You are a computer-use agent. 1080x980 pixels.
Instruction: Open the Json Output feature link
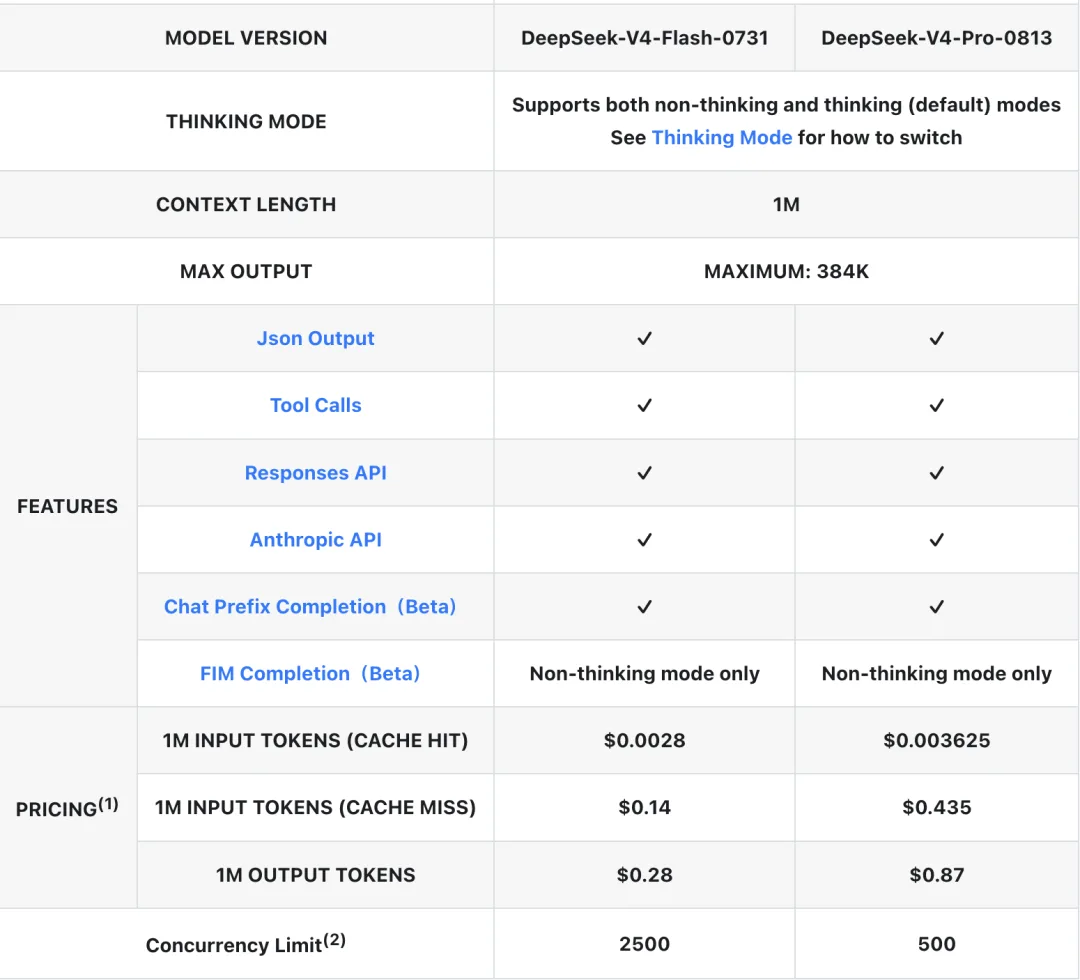click(315, 338)
